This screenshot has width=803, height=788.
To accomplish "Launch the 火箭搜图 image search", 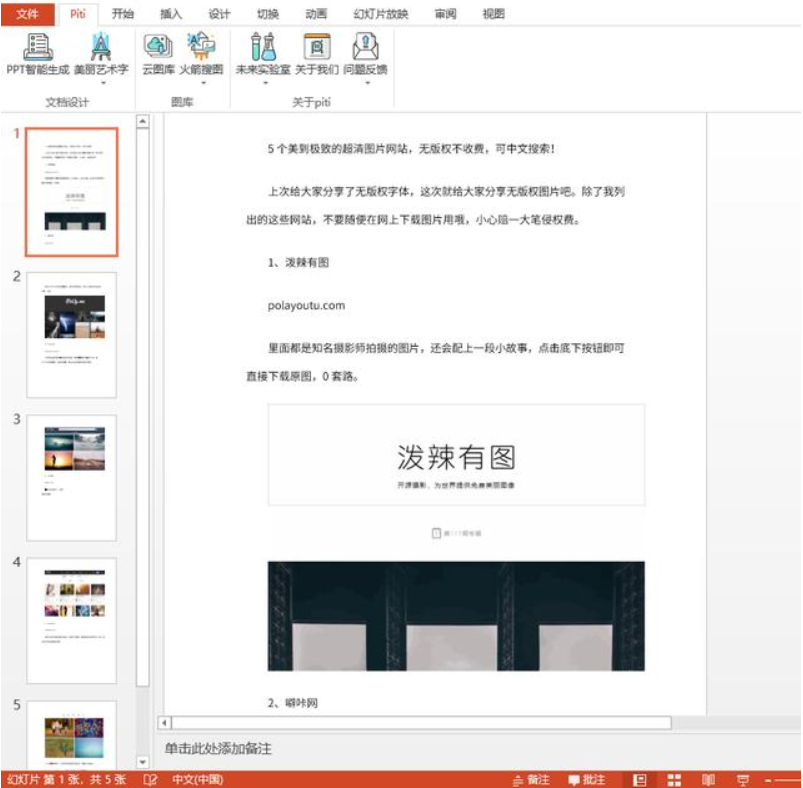I will [201, 54].
